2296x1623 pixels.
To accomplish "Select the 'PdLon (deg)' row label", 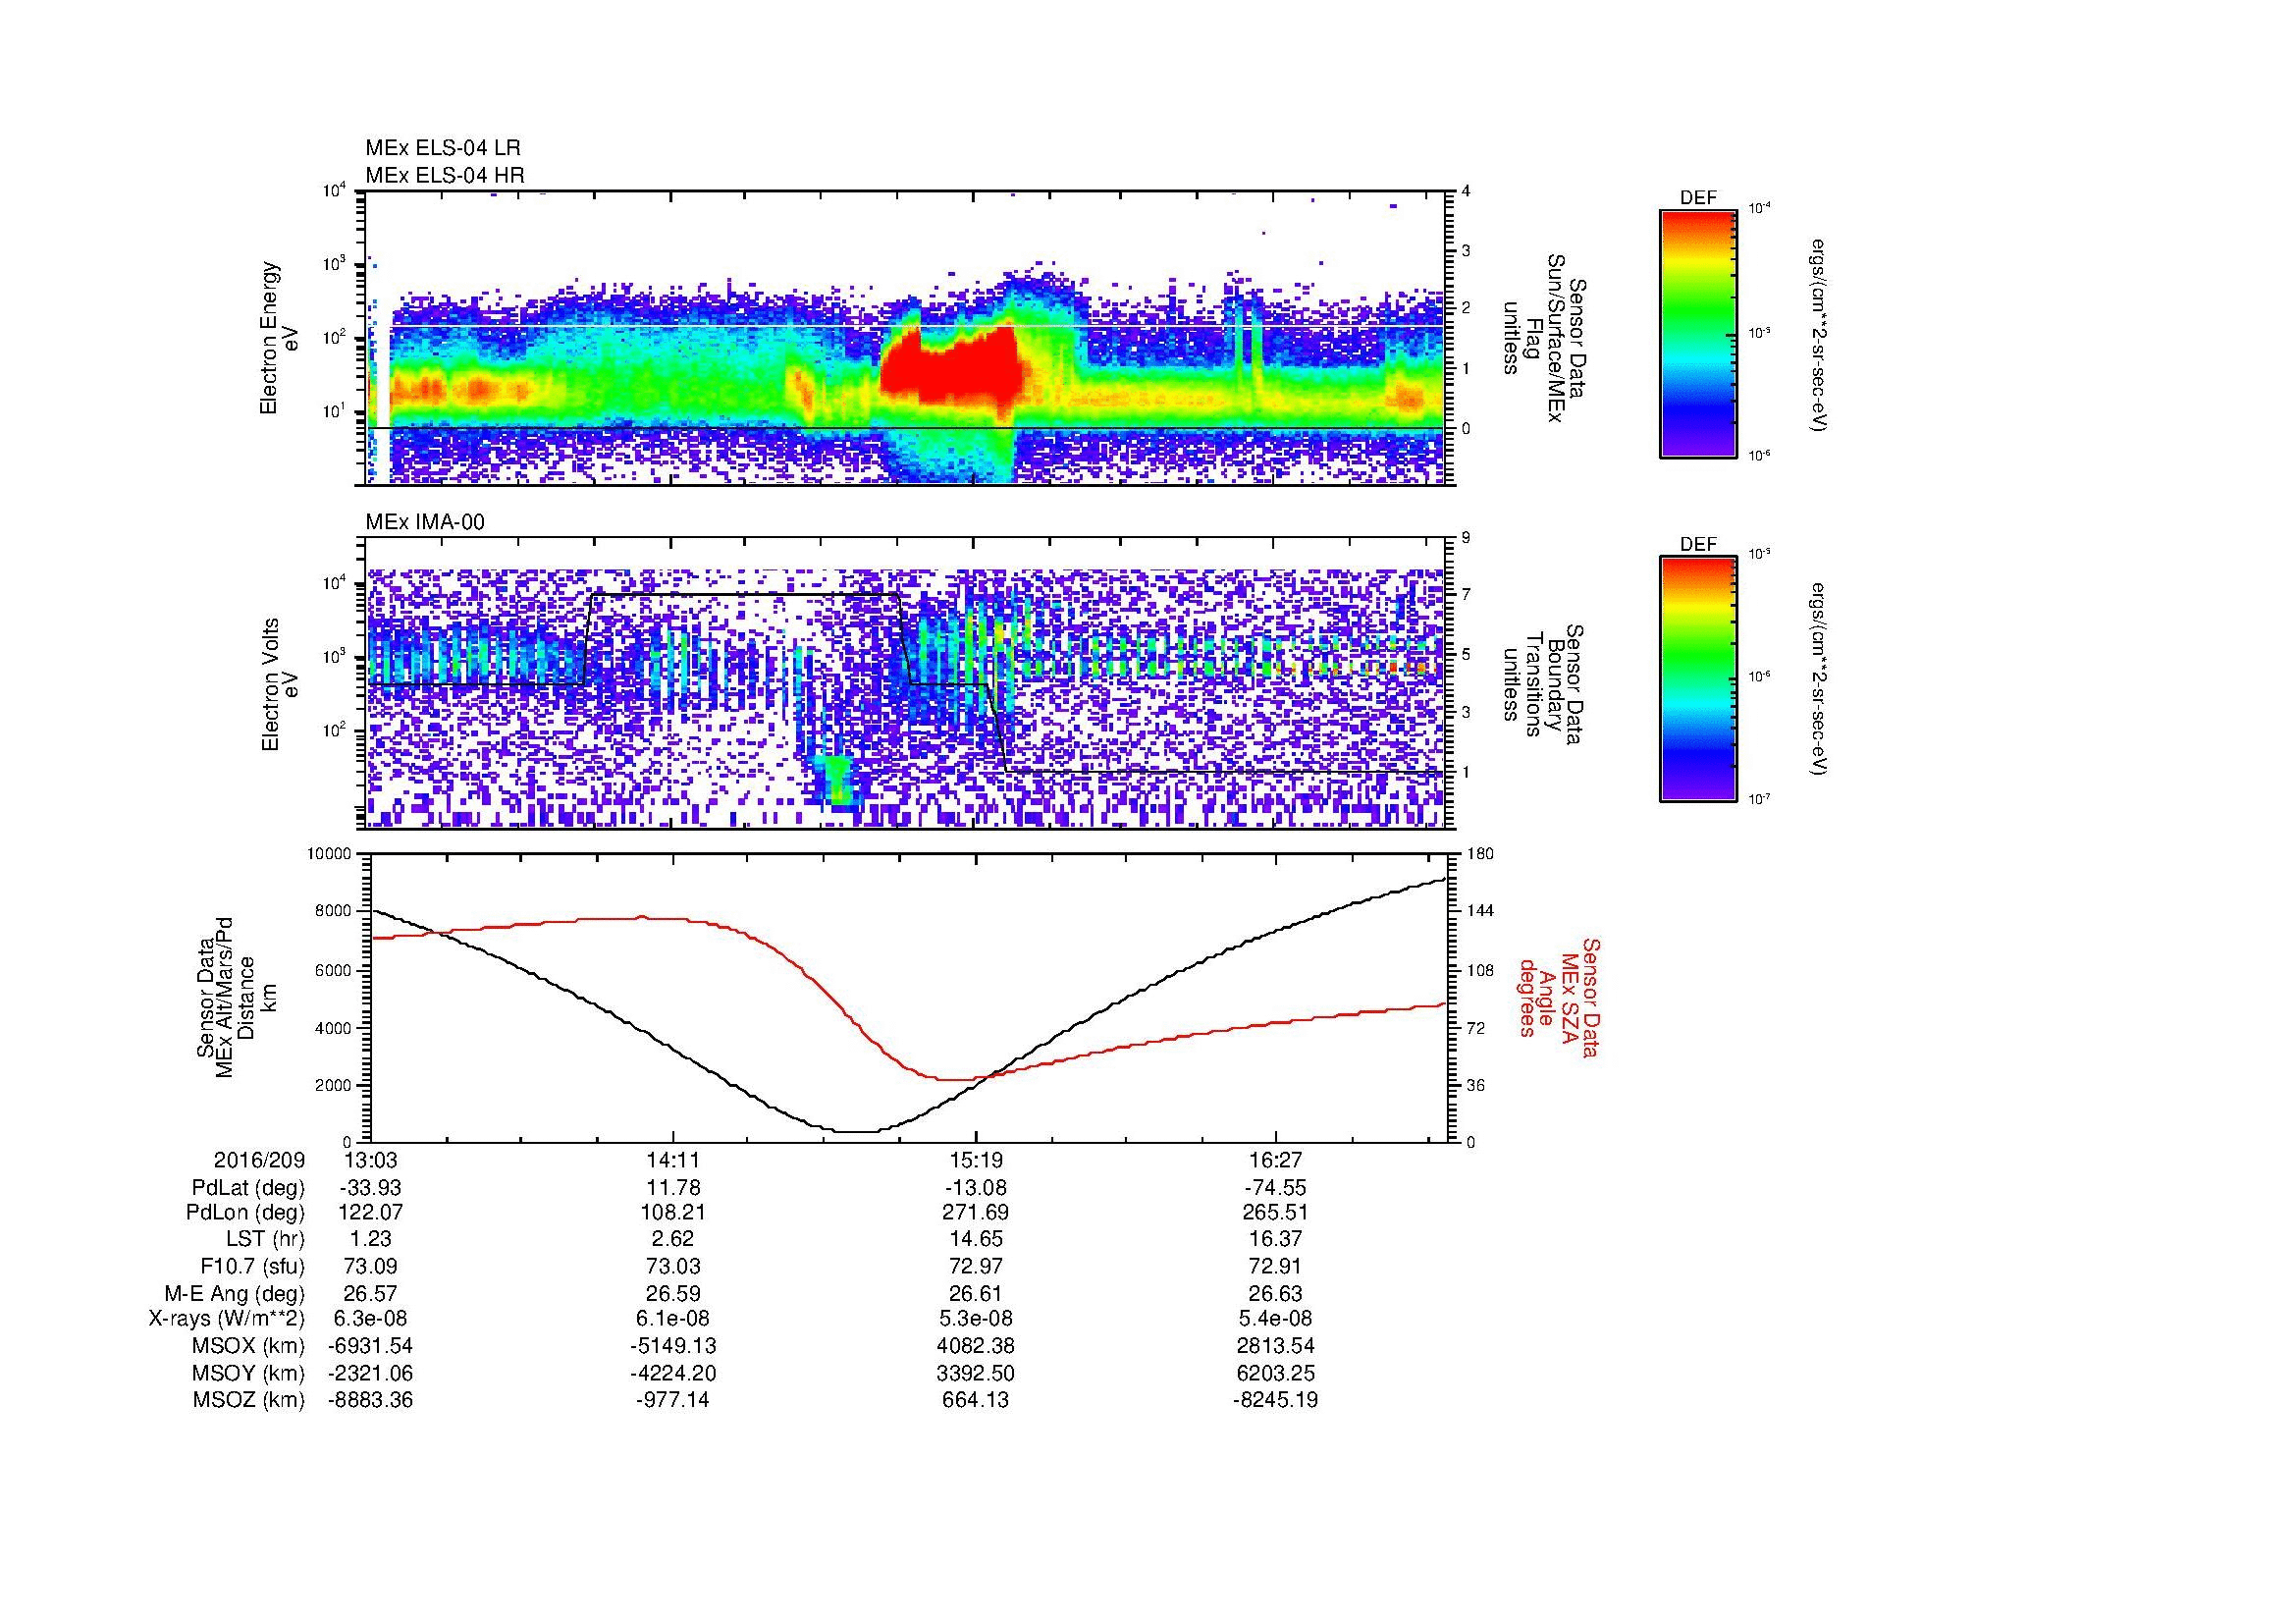I will tap(245, 1213).
